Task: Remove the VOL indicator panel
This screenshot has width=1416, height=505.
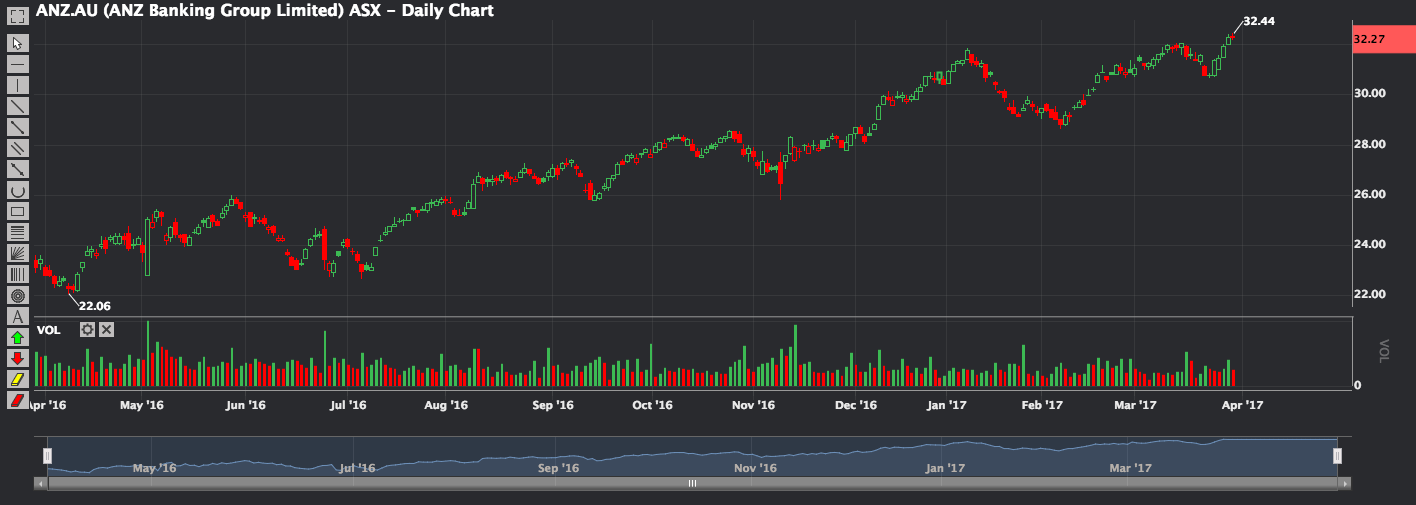Action: (107, 329)
